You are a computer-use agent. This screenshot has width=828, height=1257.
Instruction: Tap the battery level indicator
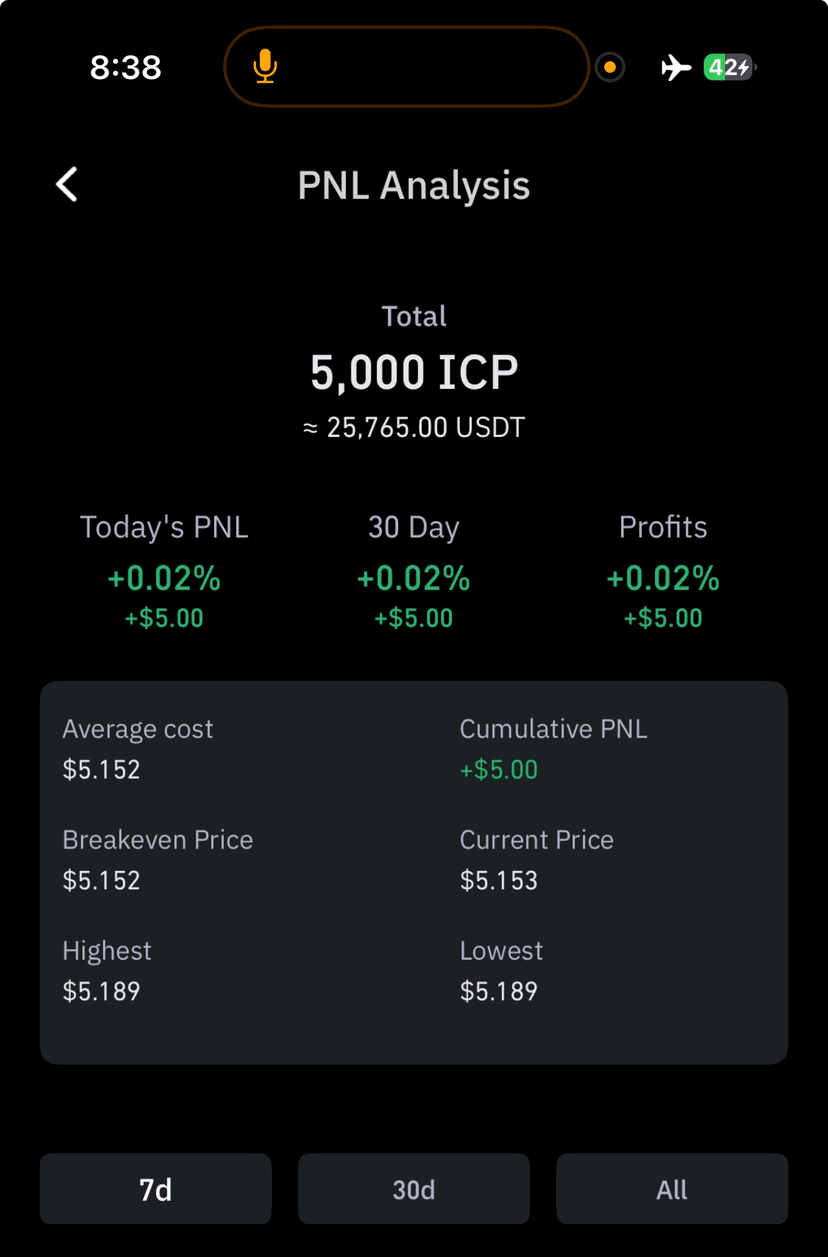pyautogui.click(x=730, y=67)
